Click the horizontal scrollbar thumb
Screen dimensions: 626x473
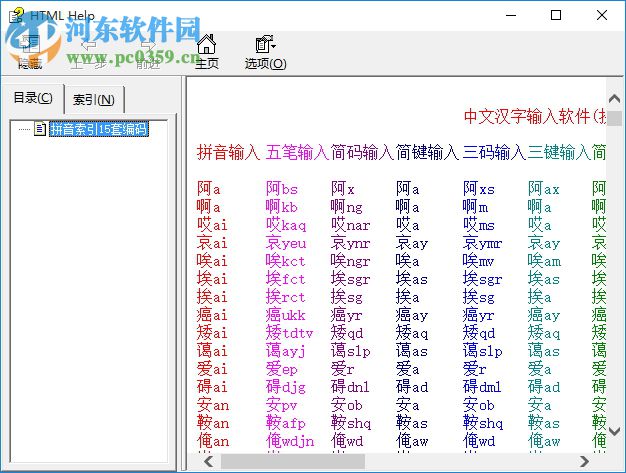pyautogui.click(x=293, y=462)
